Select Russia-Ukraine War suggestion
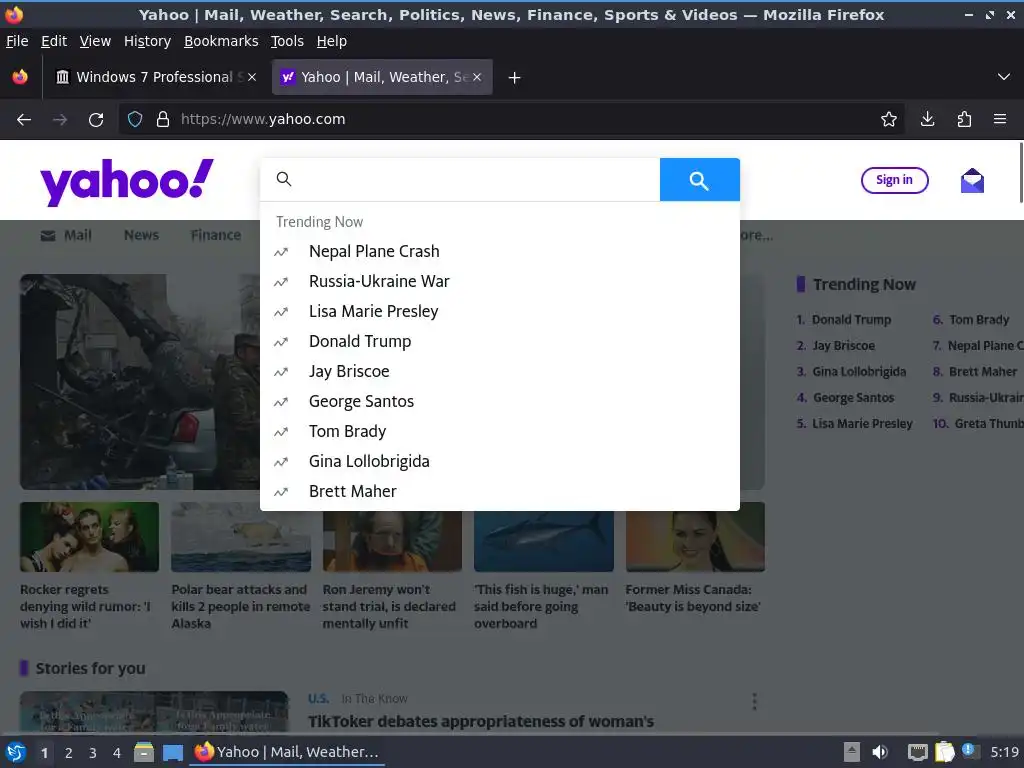This screenshot has height=768, width=1024. click(500, 281)
